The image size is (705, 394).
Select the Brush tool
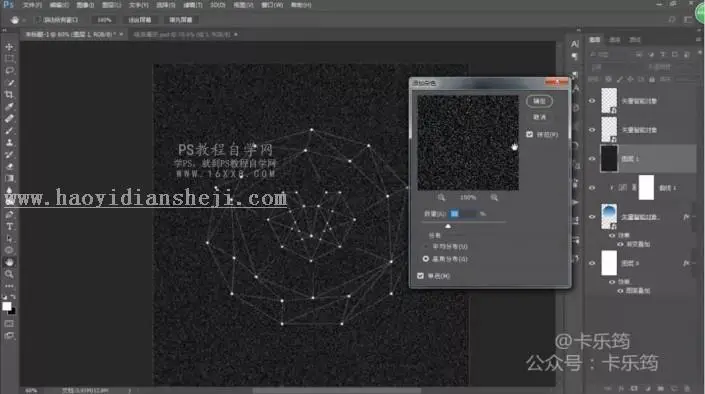[9, 130]
